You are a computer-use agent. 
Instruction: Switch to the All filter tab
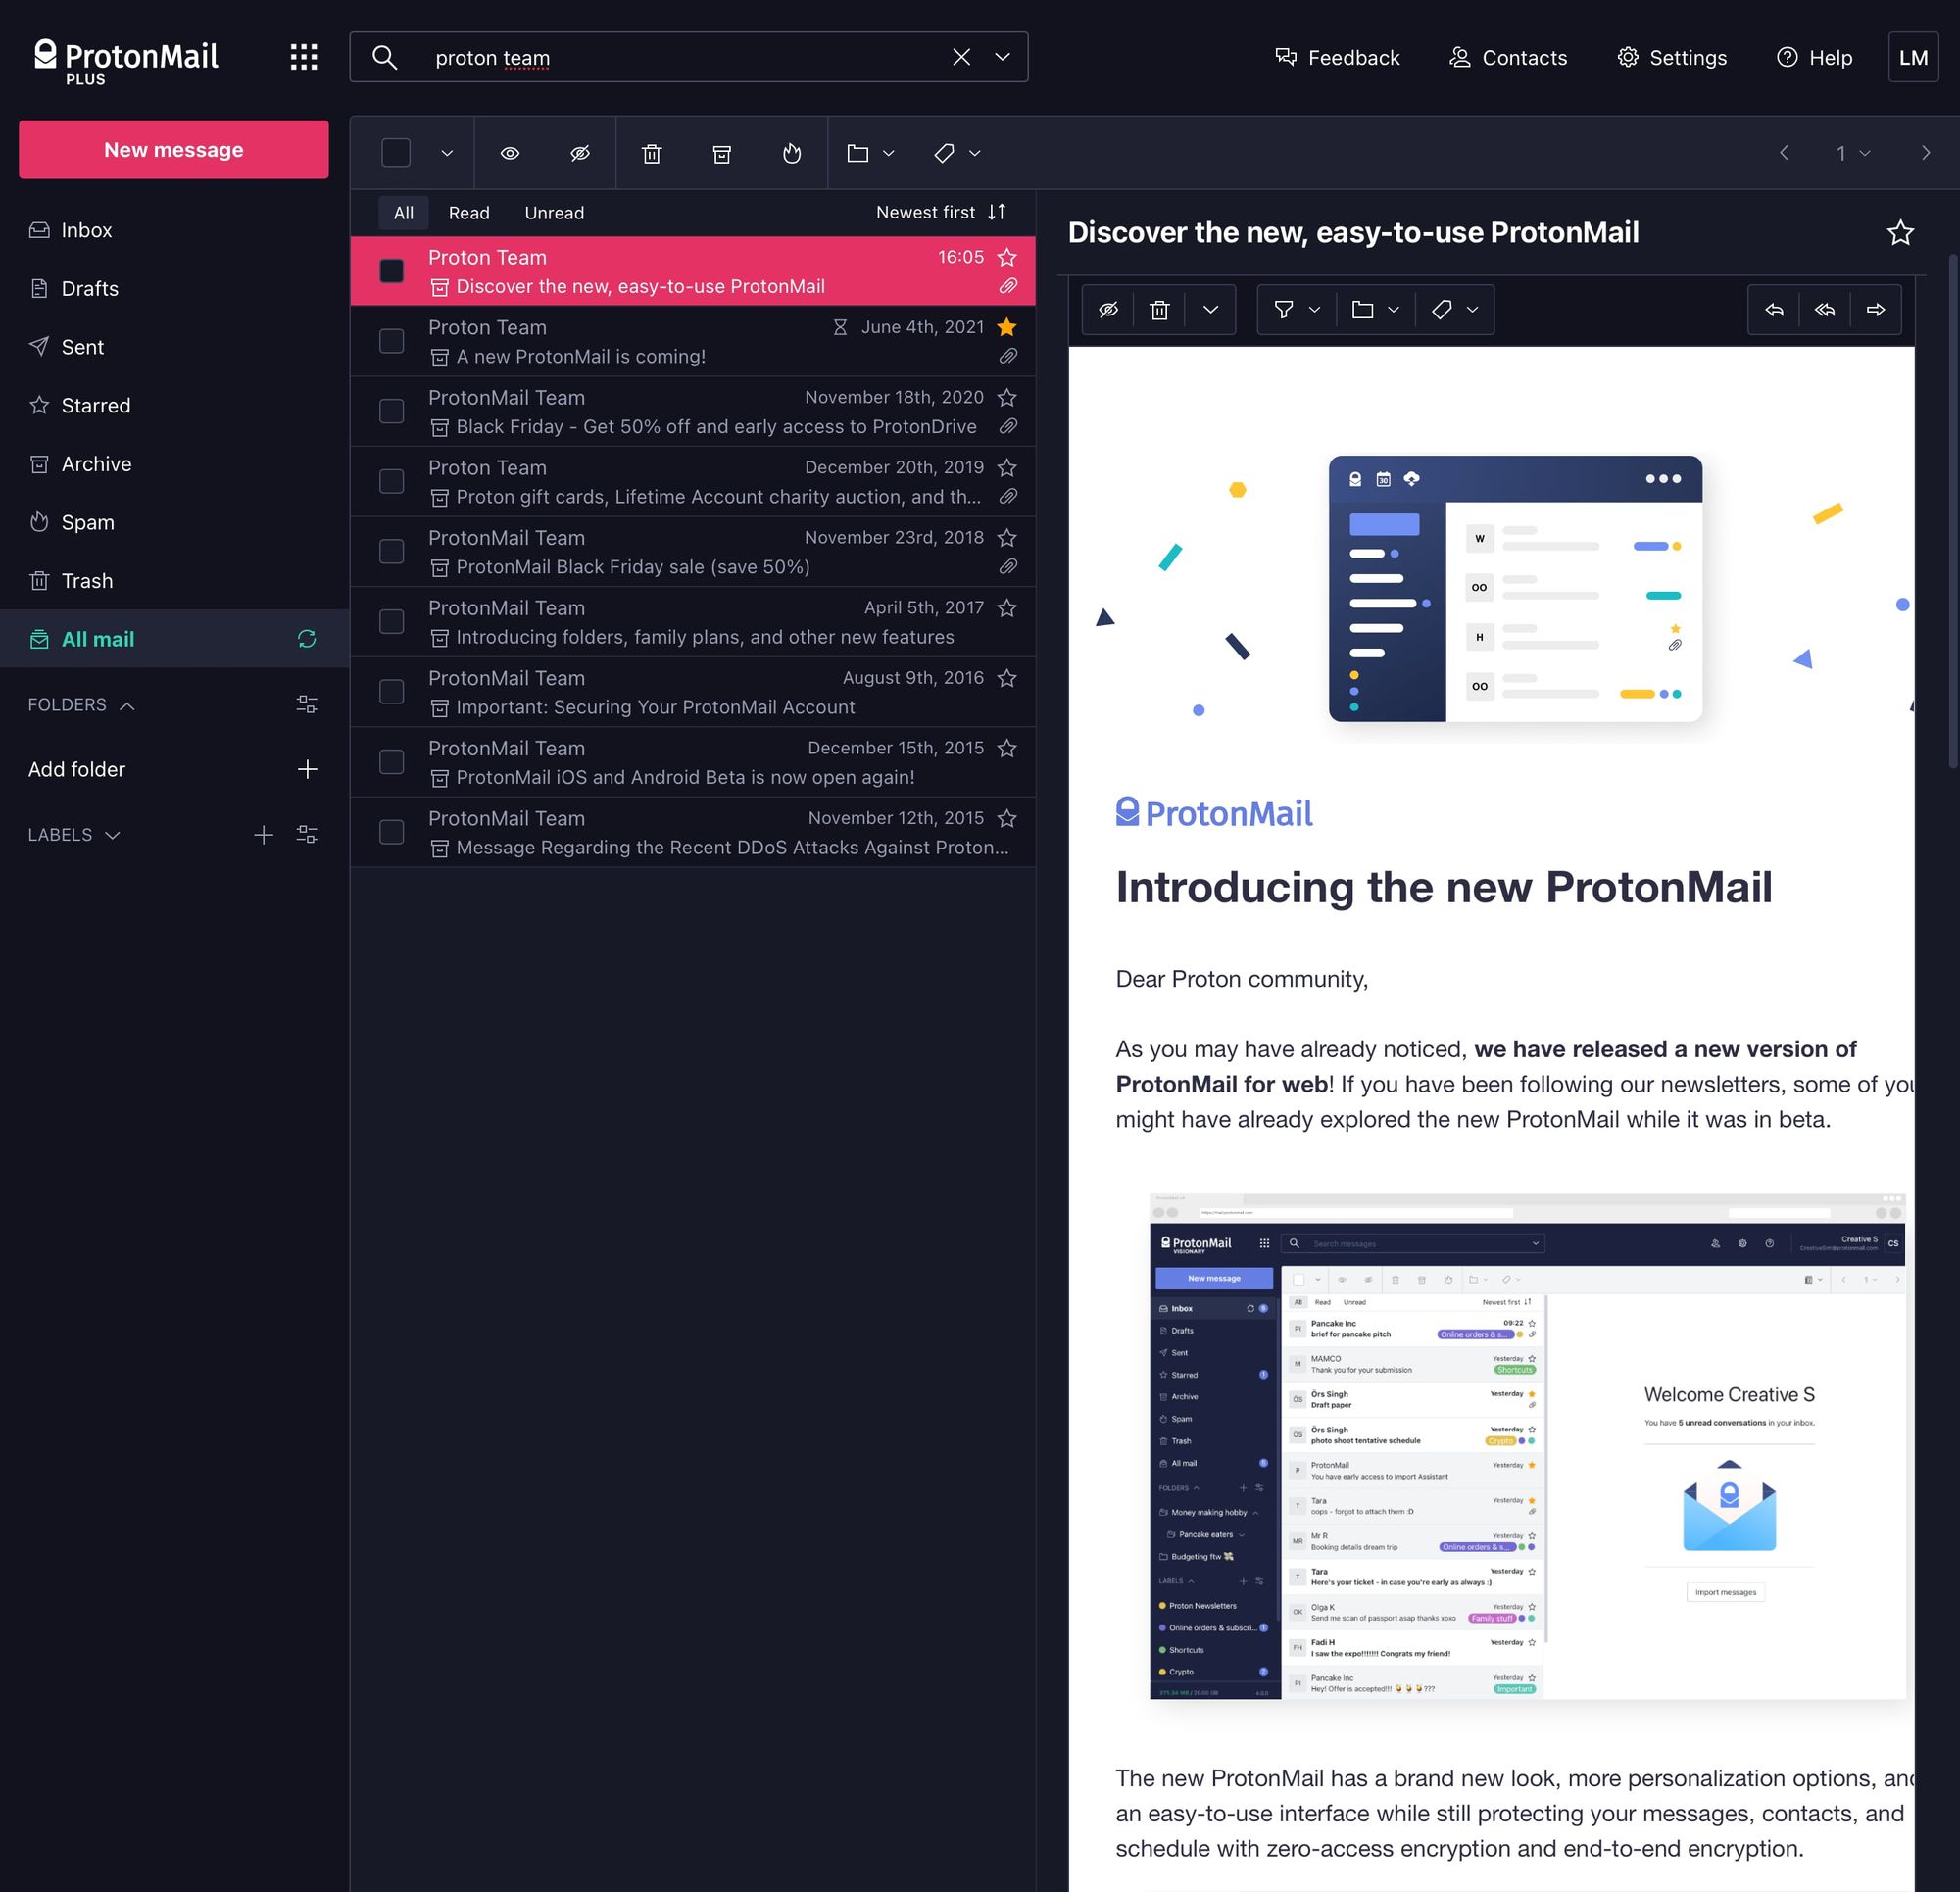click(x=404, y=213)
